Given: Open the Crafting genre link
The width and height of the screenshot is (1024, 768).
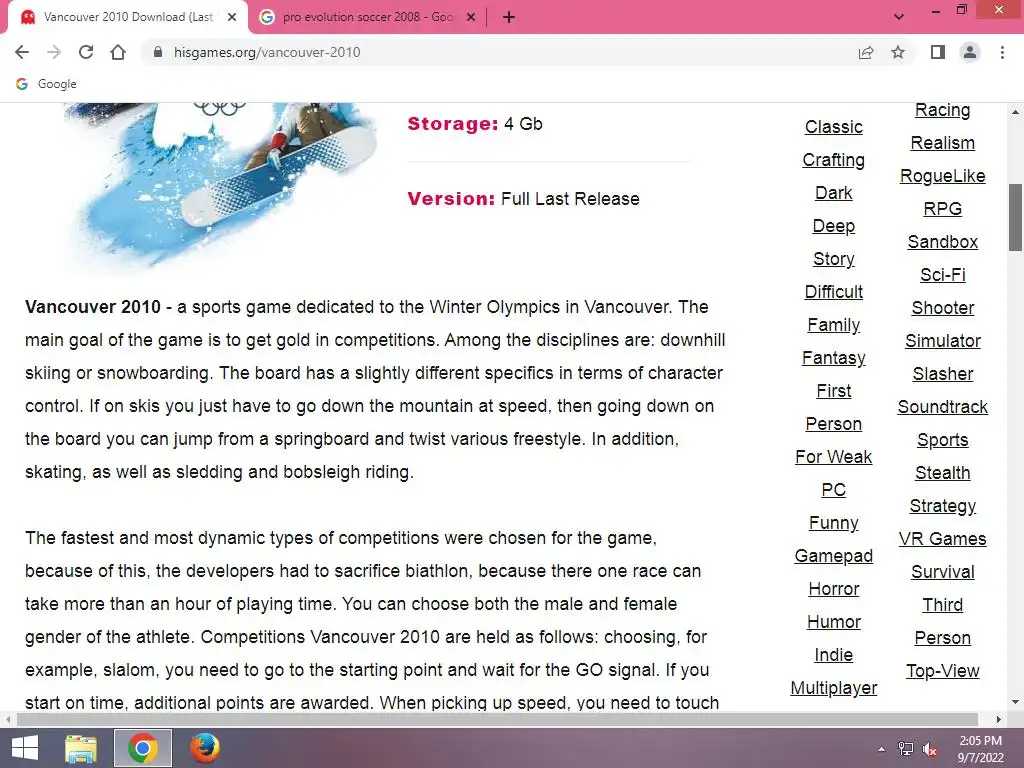Looking at the screenshot, I should 833,160.
